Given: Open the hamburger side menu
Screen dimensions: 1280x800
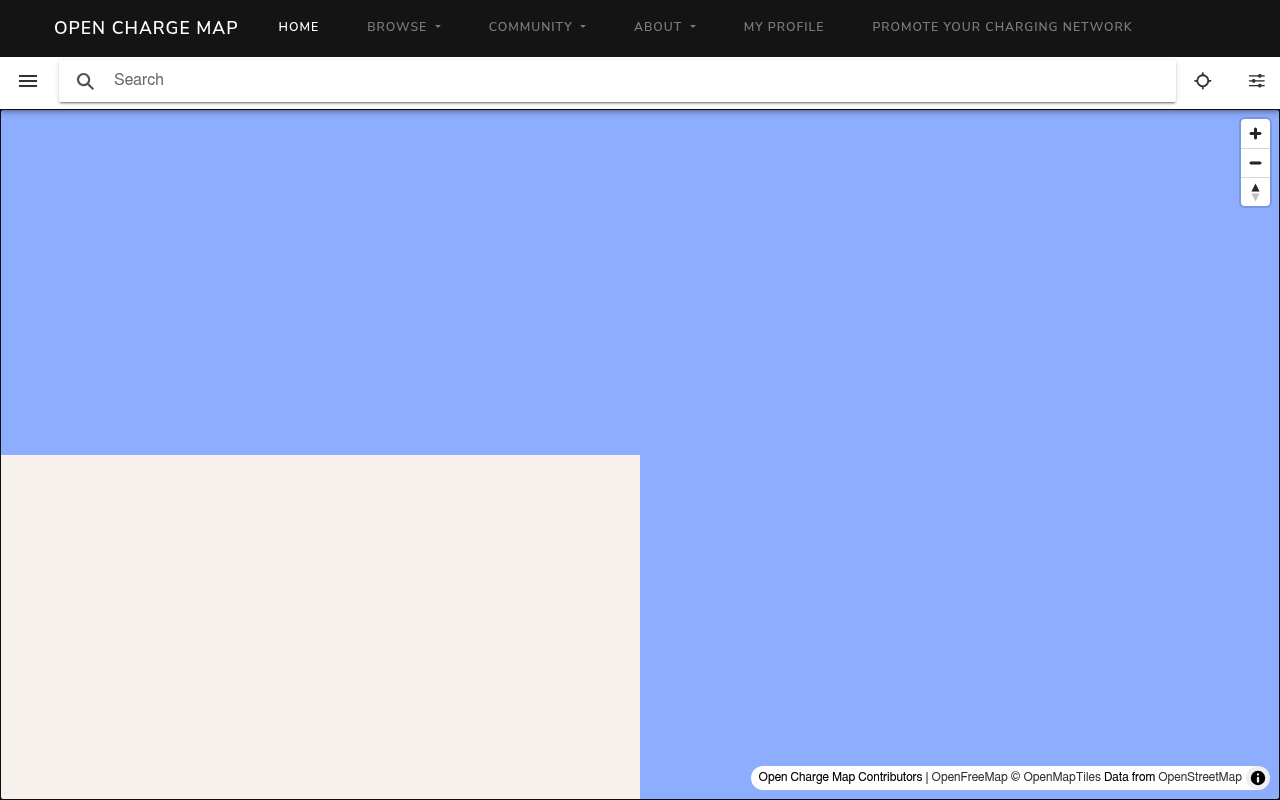Looking at the screenshot, I should (x=28, y=81).
